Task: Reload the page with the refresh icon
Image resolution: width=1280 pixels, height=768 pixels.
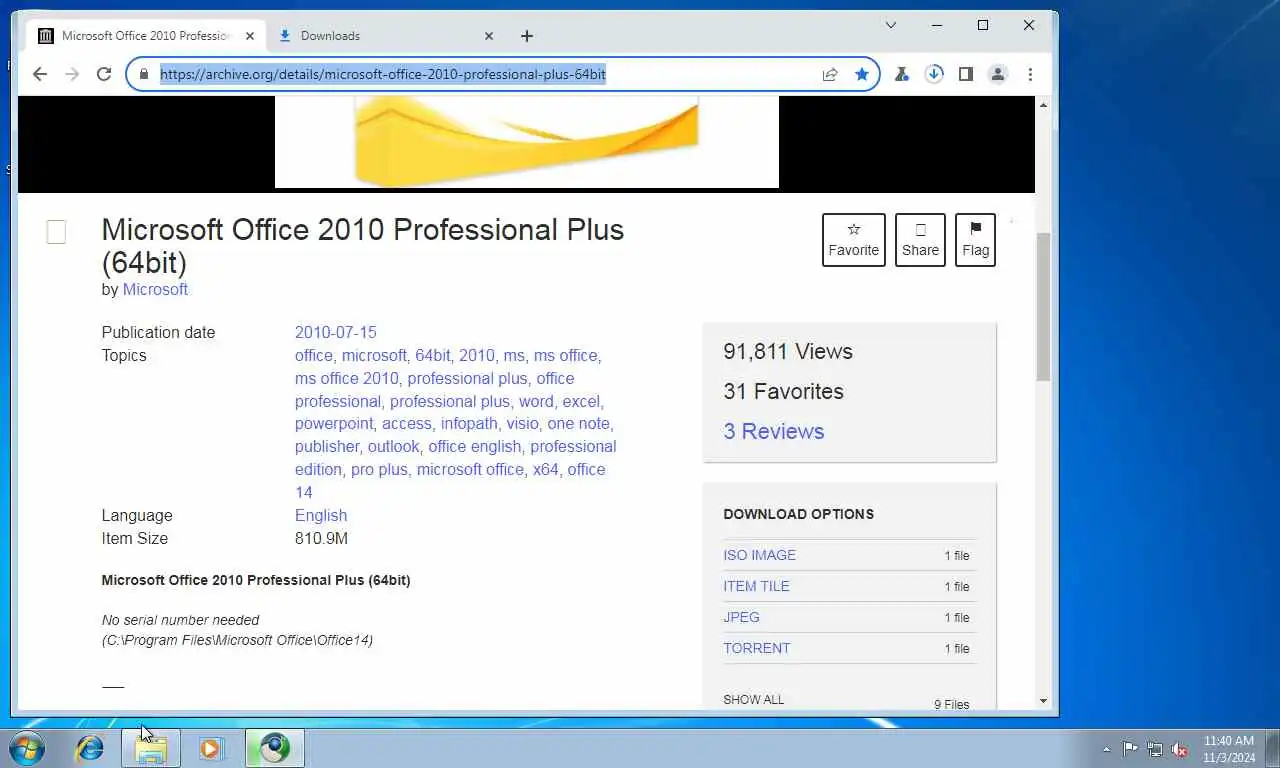Action: [x=104, y=74]
